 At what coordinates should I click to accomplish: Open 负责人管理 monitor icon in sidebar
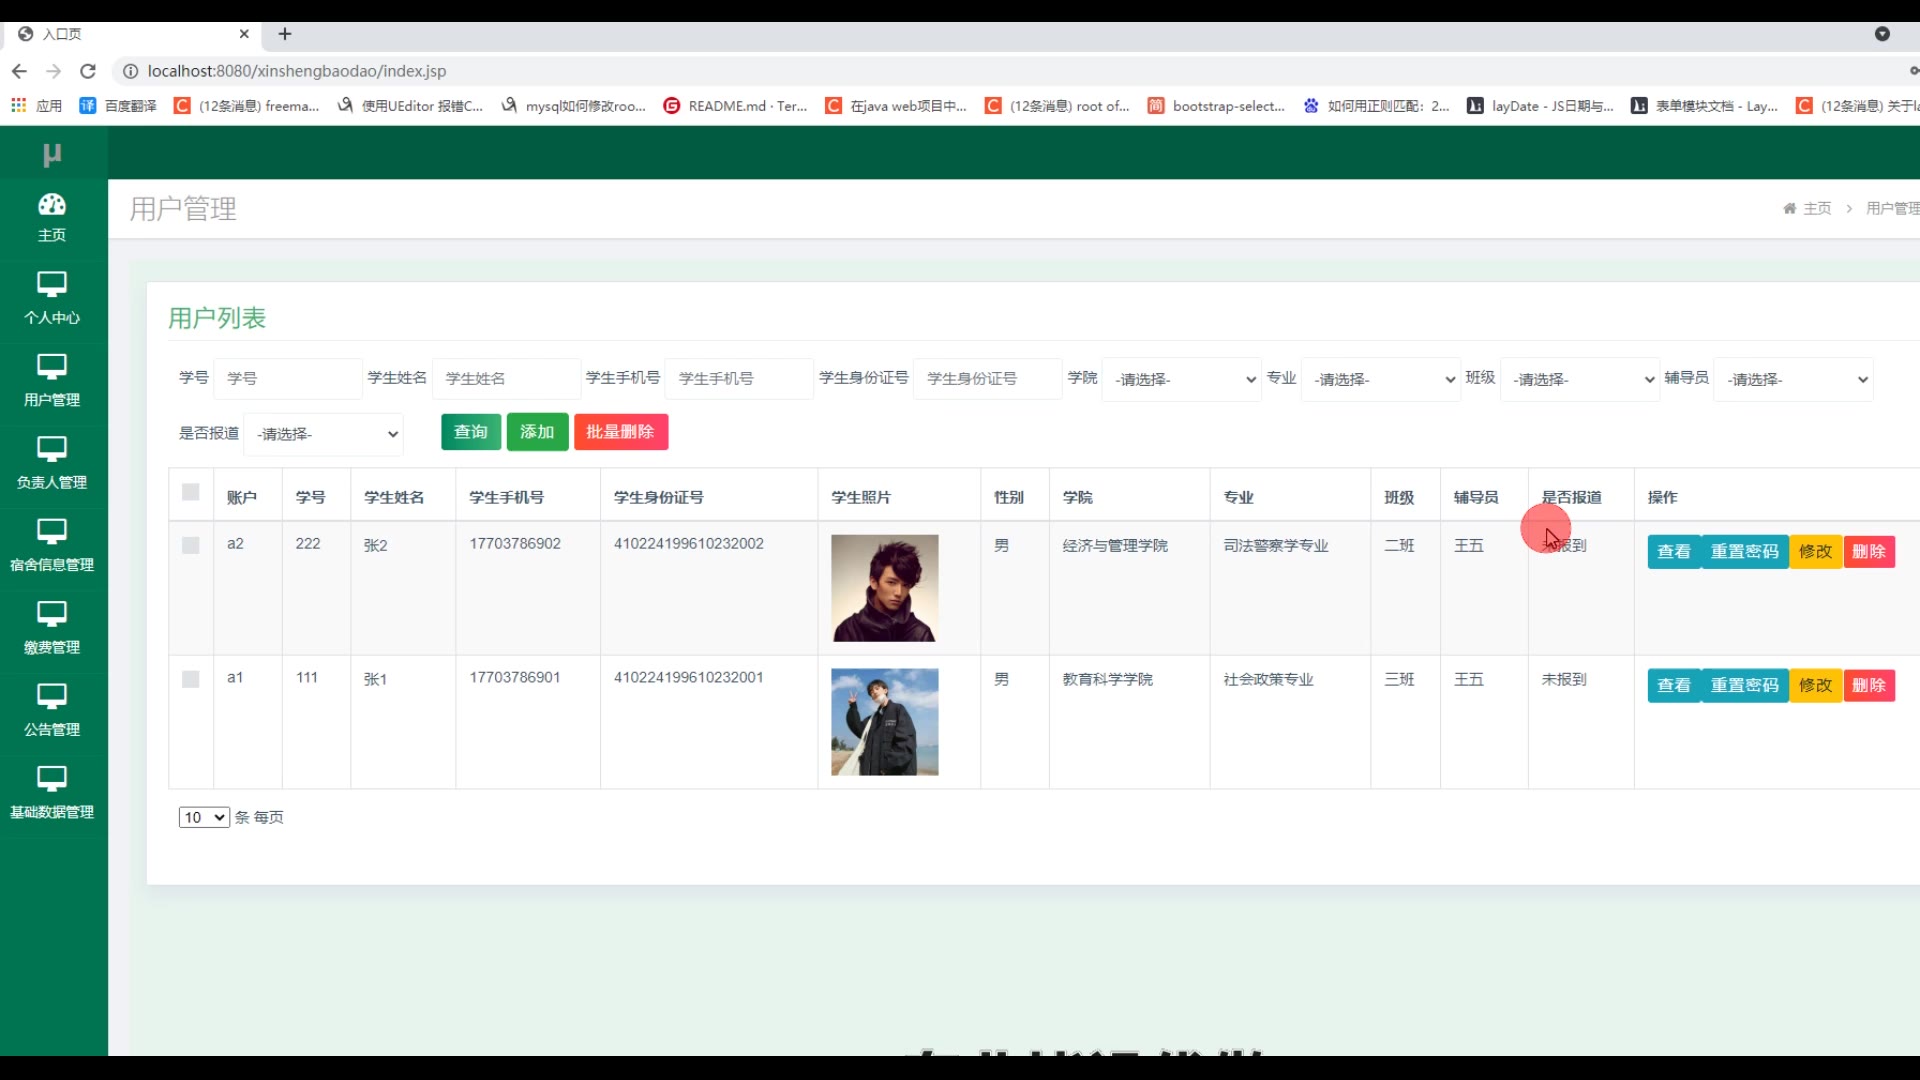(x=52, y=449)
